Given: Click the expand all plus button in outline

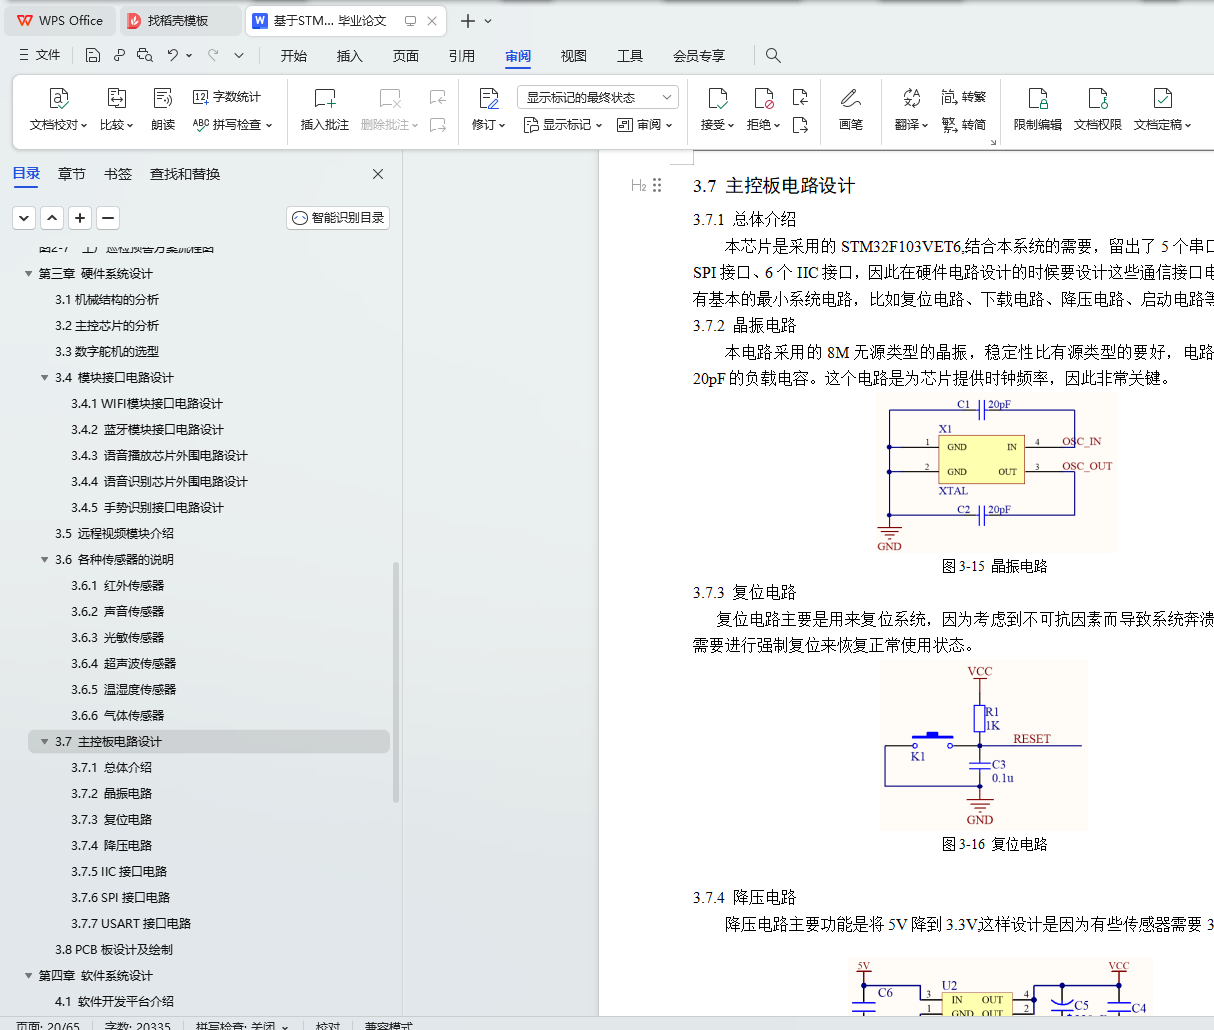Looking at the screenshot, I should pos(80,217).
